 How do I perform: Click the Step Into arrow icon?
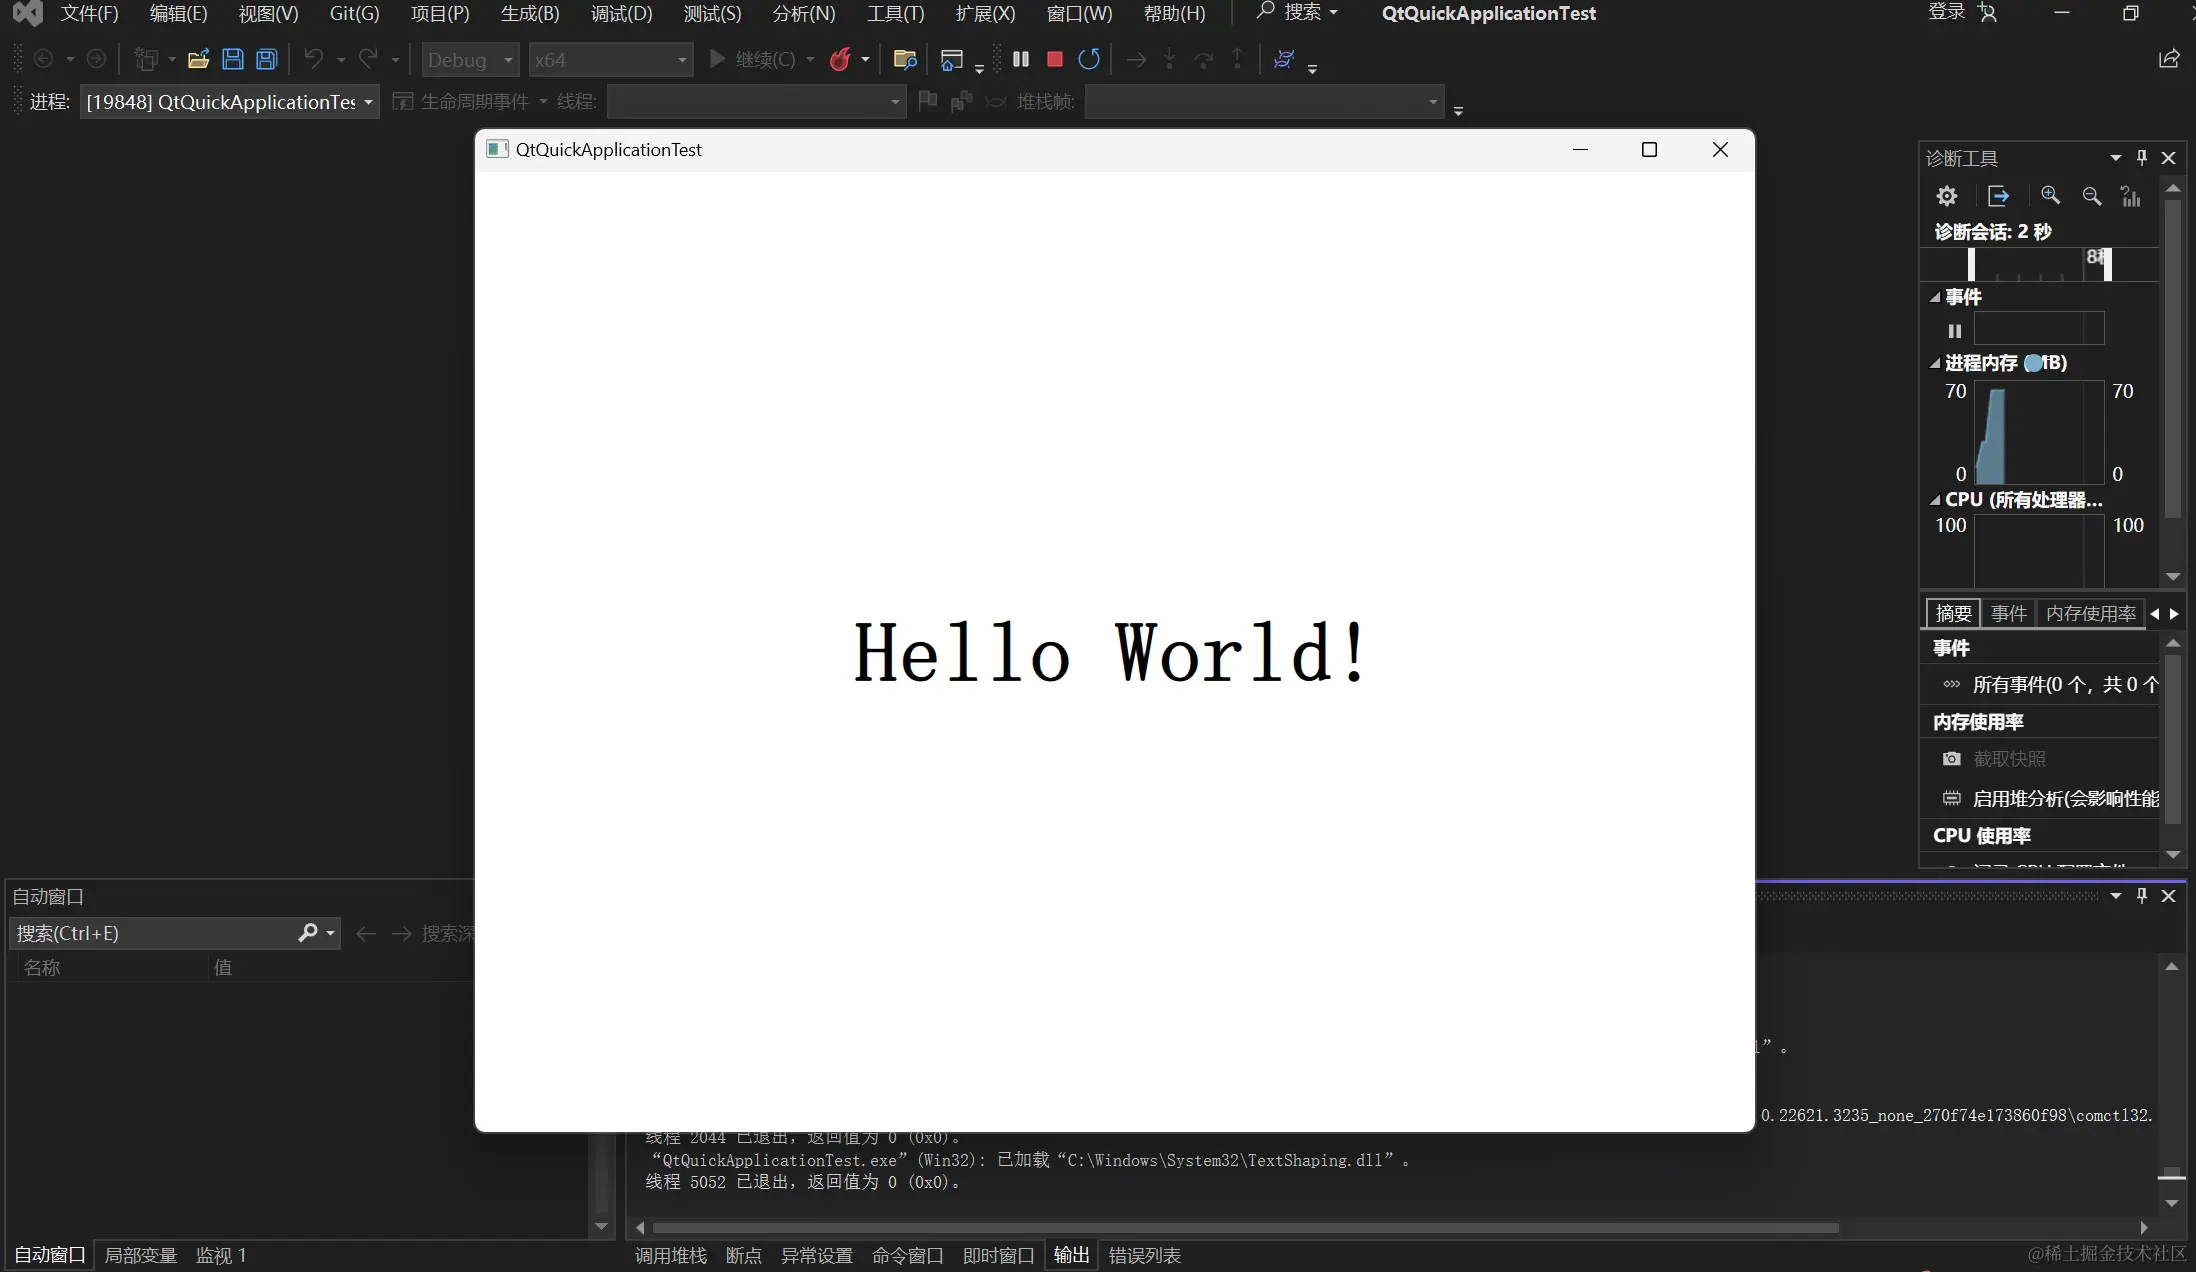tap(1169, 59)
